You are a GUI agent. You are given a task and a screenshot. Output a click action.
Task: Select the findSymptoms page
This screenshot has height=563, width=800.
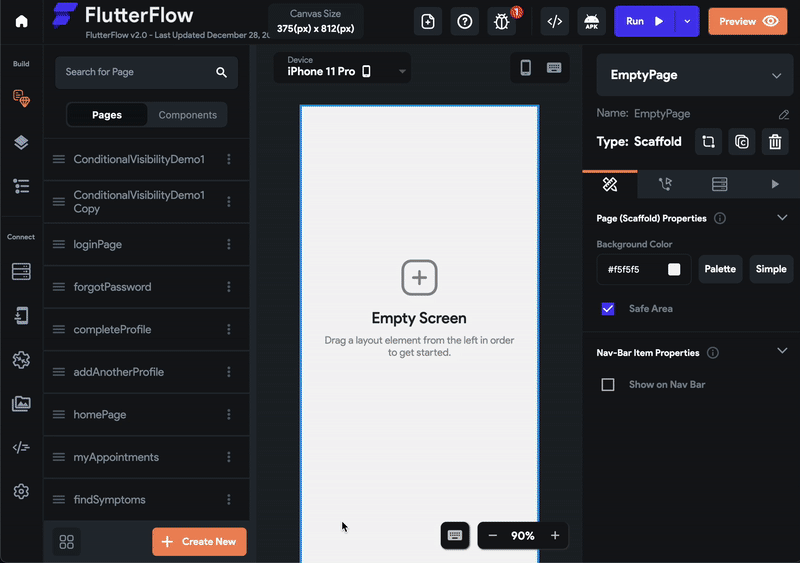click(147, 500)
